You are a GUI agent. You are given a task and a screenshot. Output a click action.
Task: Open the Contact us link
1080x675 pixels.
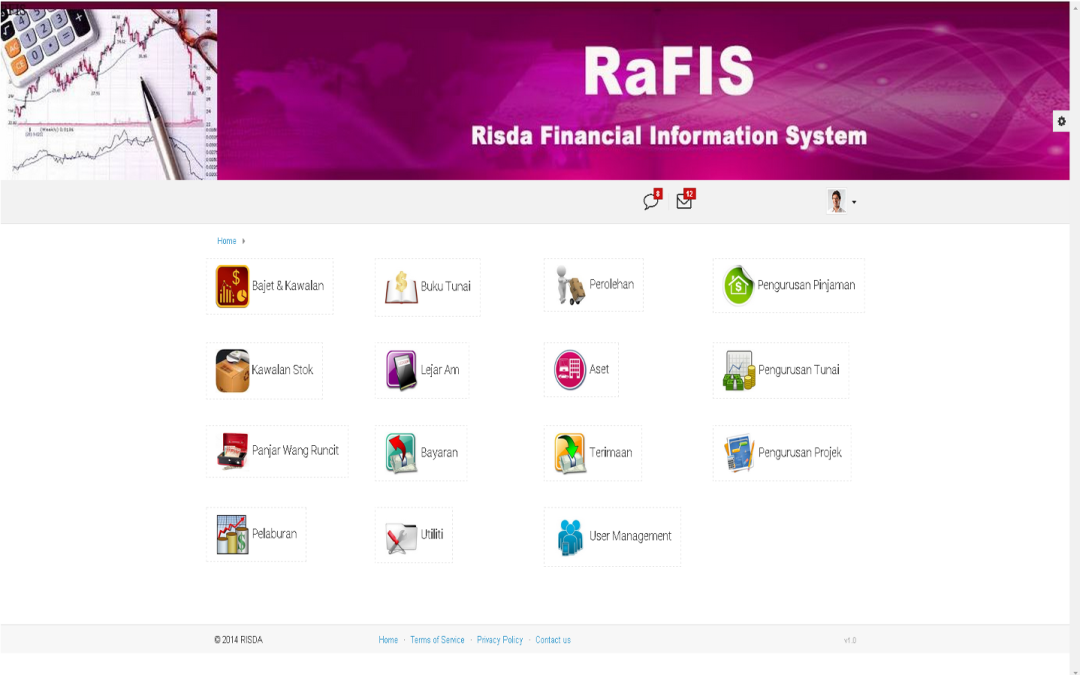tap(553, 640)
